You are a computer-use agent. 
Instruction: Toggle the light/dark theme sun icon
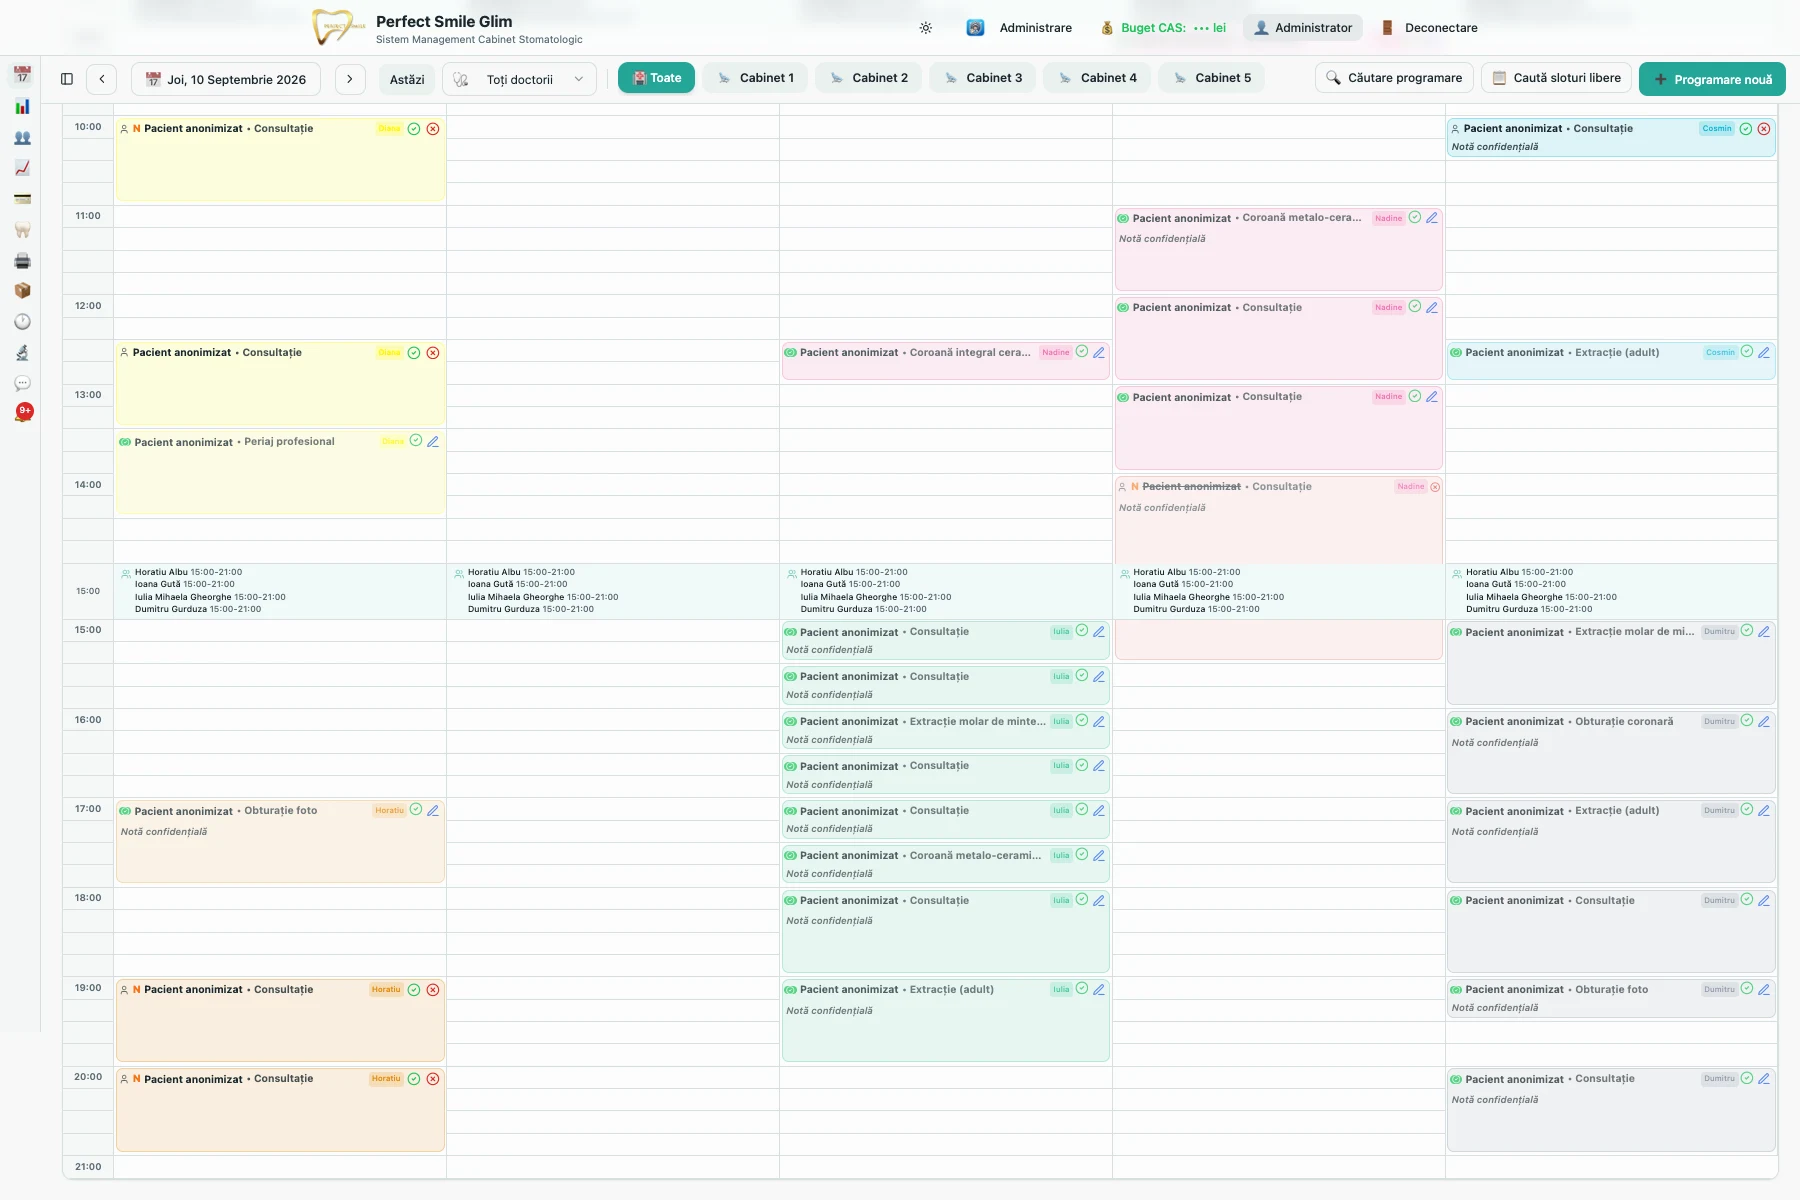[x=926, y=28]
